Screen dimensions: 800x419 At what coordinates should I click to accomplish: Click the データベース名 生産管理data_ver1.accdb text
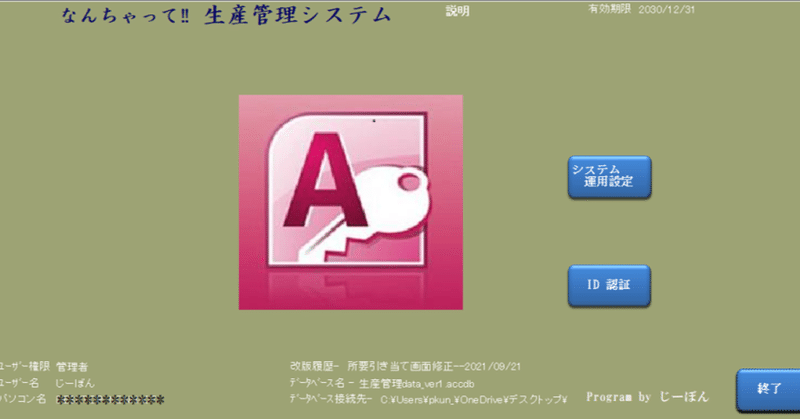(382, 383)
